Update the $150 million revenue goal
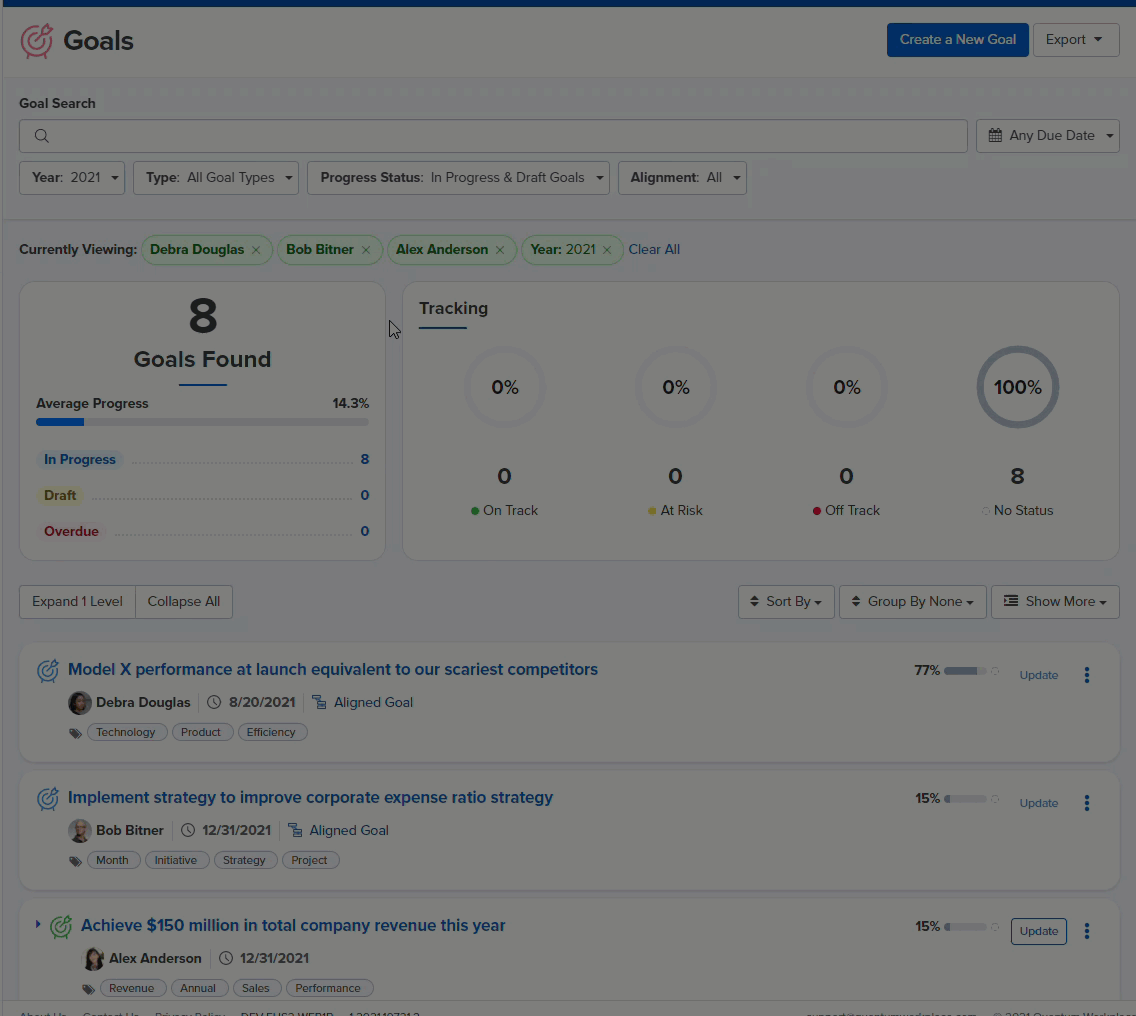1136x1016 pixels. click(x=1039, y=931)
